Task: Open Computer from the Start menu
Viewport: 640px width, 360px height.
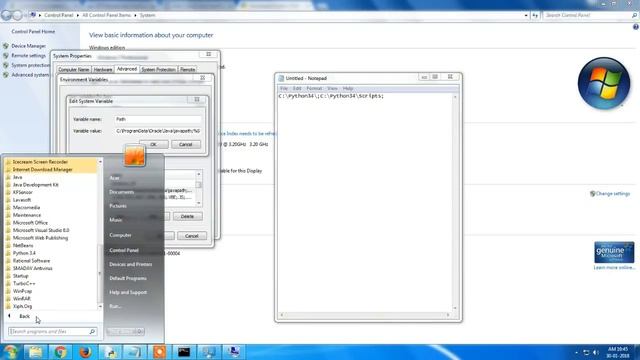Action: [120, 235]
